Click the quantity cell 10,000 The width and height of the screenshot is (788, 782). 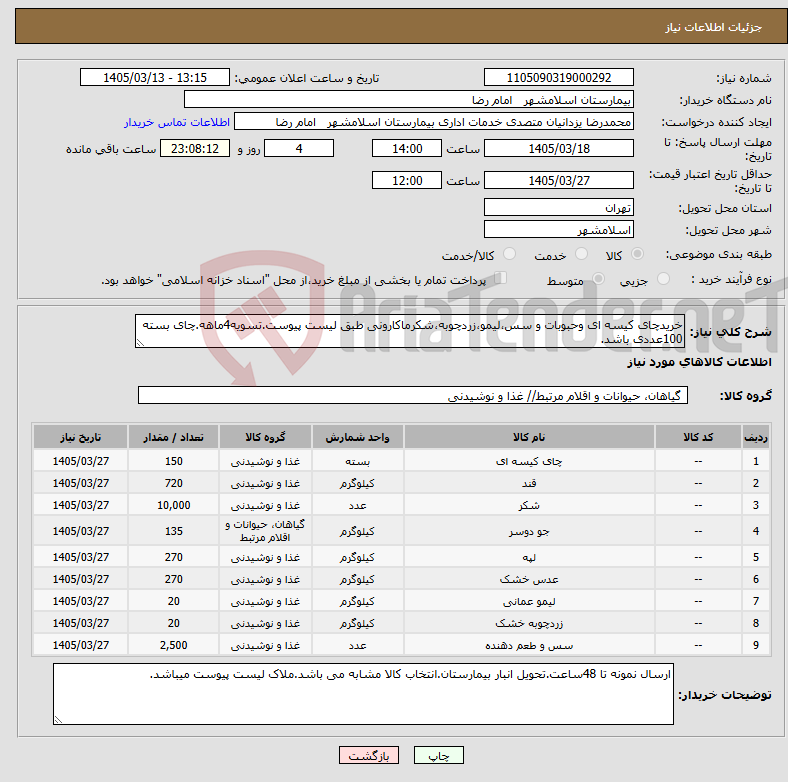click(x=173, y=506)
